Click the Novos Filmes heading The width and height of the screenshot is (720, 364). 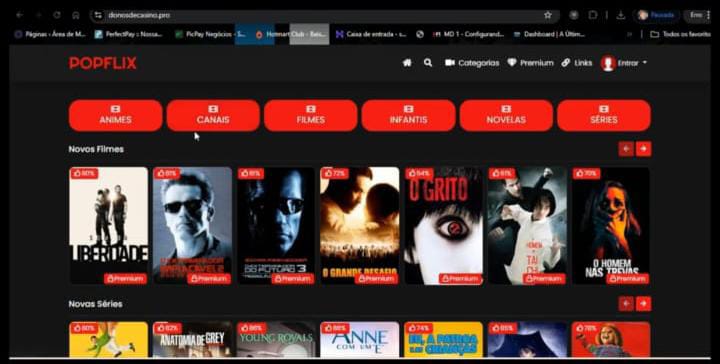[96, 149]
